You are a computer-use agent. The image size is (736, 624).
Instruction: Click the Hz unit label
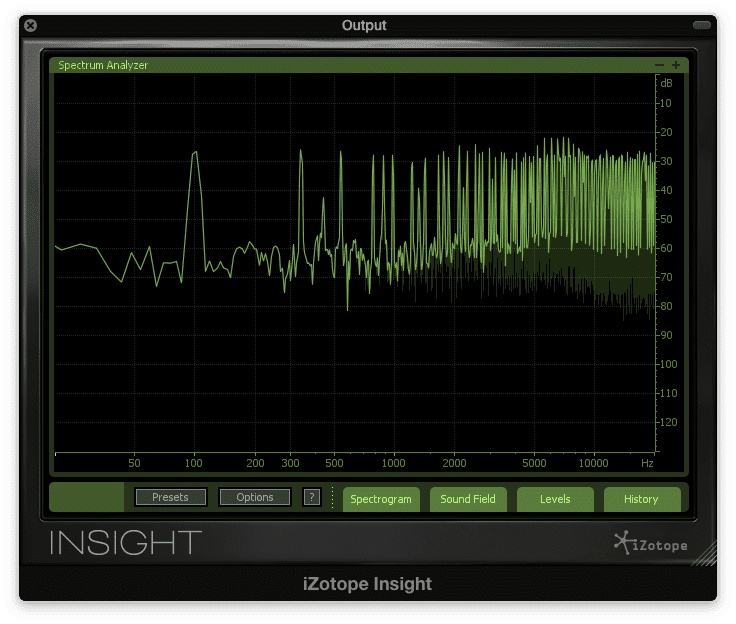click(x=647, y=463)
